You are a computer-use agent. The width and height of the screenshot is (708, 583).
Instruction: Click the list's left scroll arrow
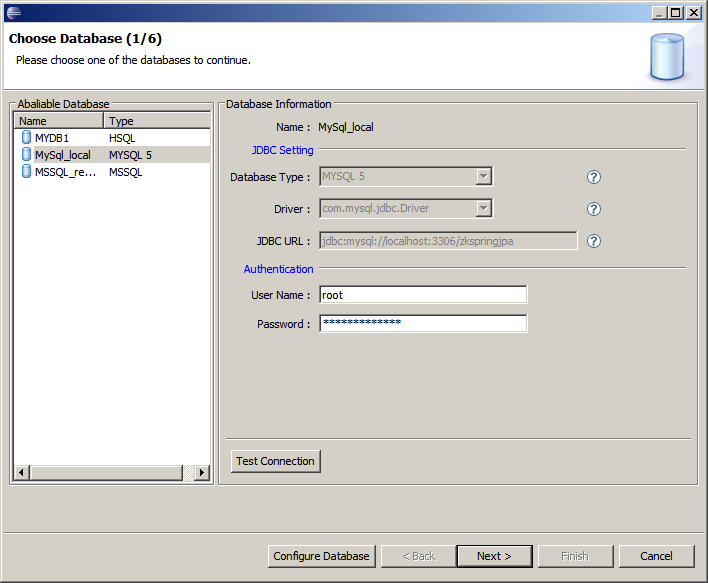[x=22, y=472]
